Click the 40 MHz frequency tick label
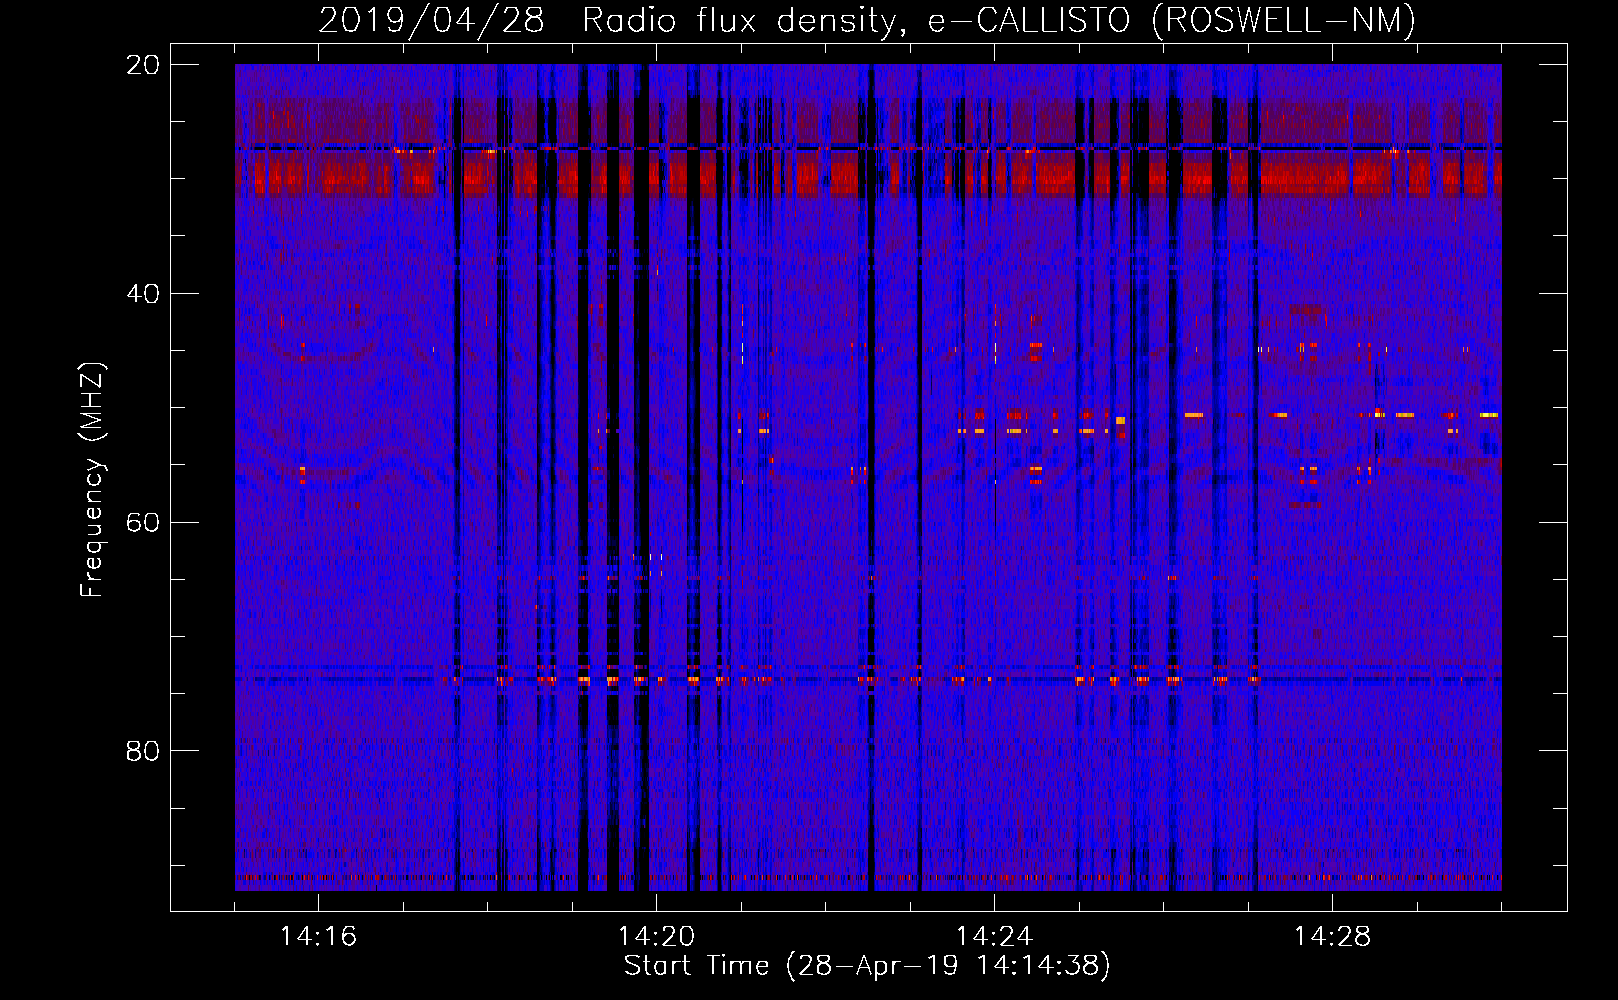 coord(143,294)
